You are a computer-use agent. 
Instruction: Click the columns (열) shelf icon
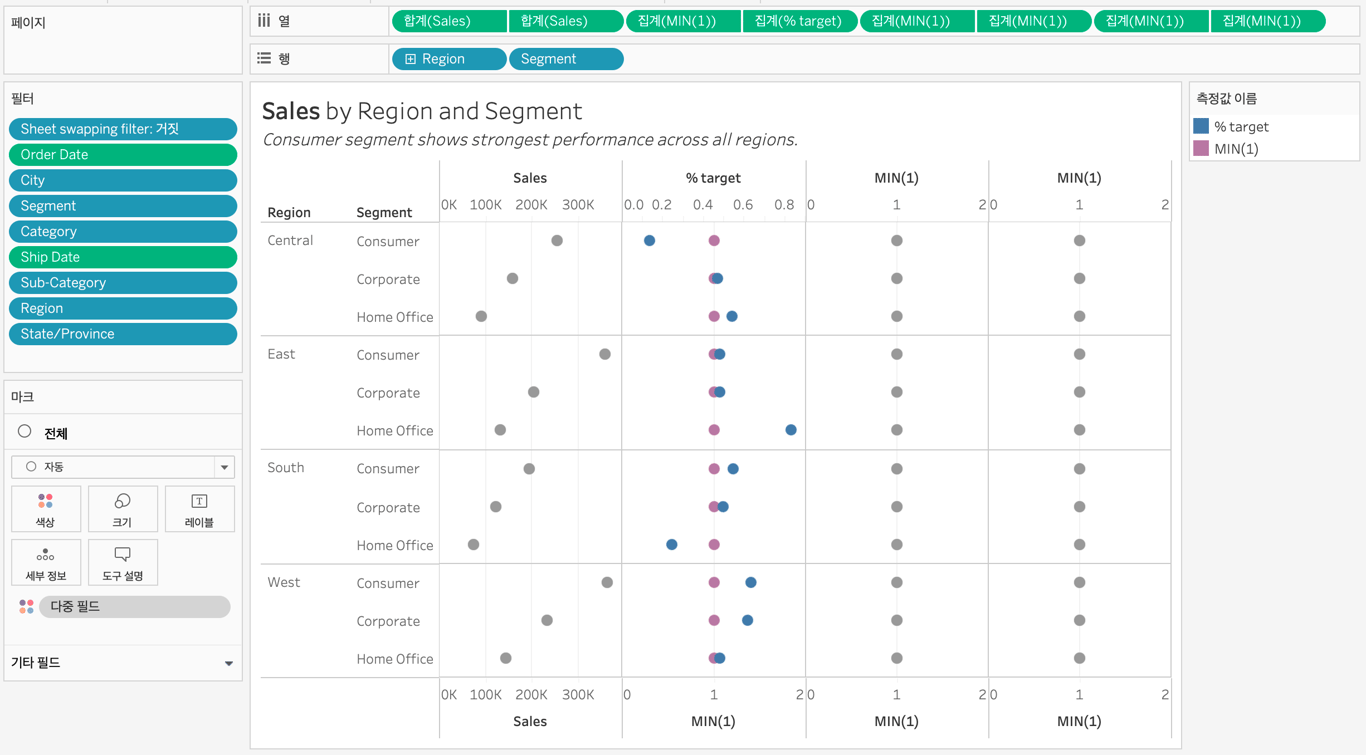point(264,20)
